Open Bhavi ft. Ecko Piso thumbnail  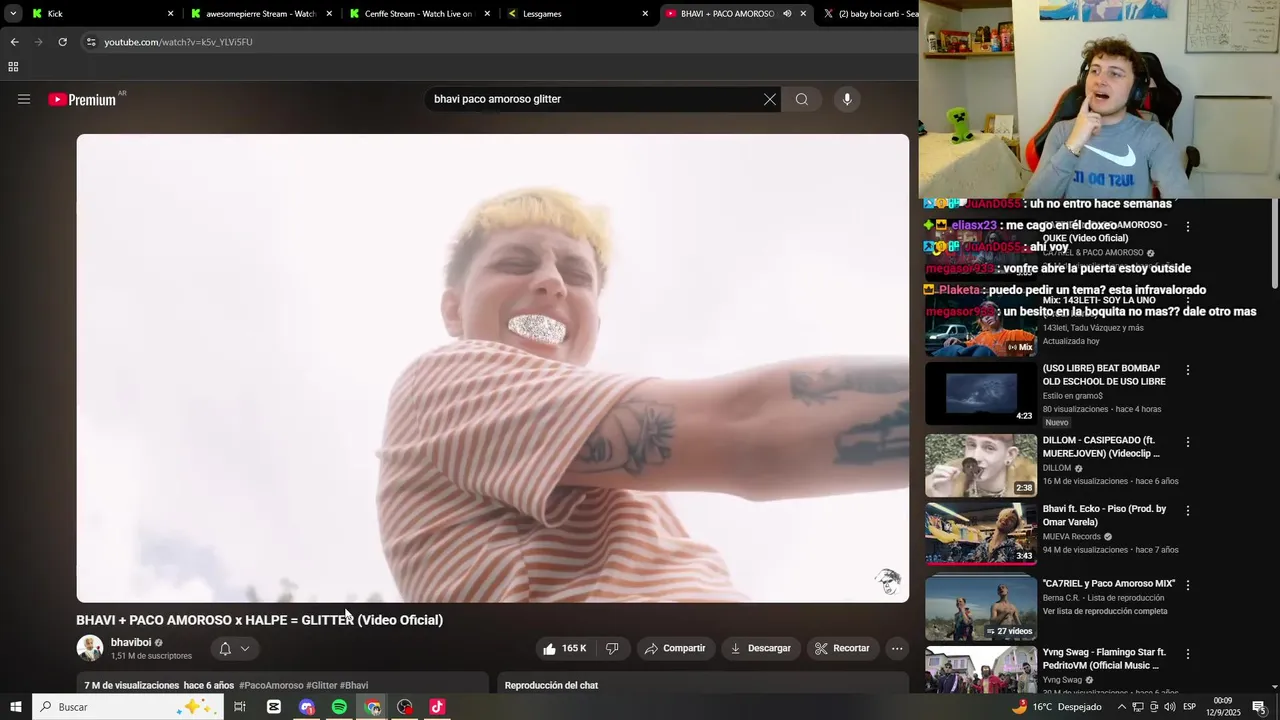click(x=981, y=534)
